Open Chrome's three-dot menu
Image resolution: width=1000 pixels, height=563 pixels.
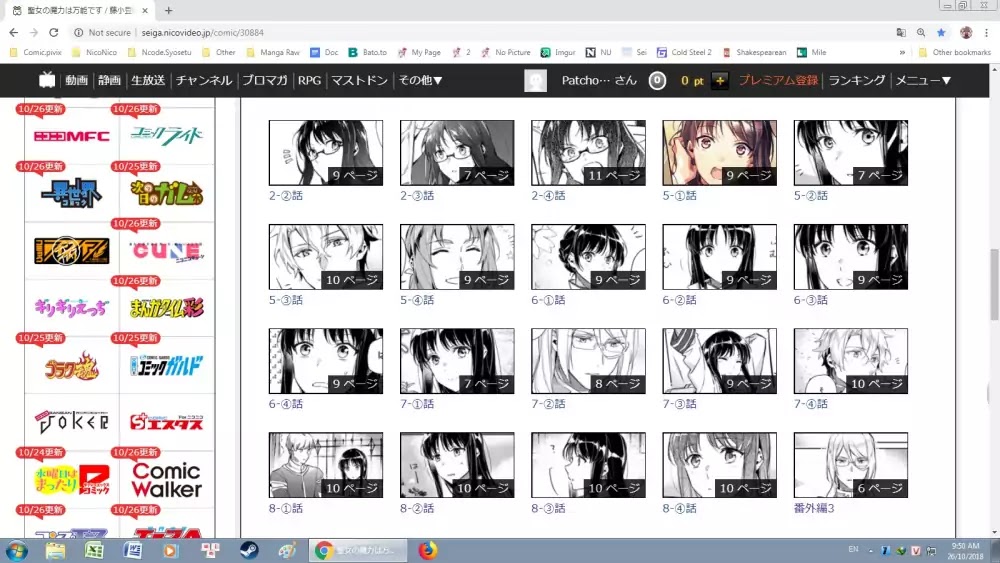987,32
